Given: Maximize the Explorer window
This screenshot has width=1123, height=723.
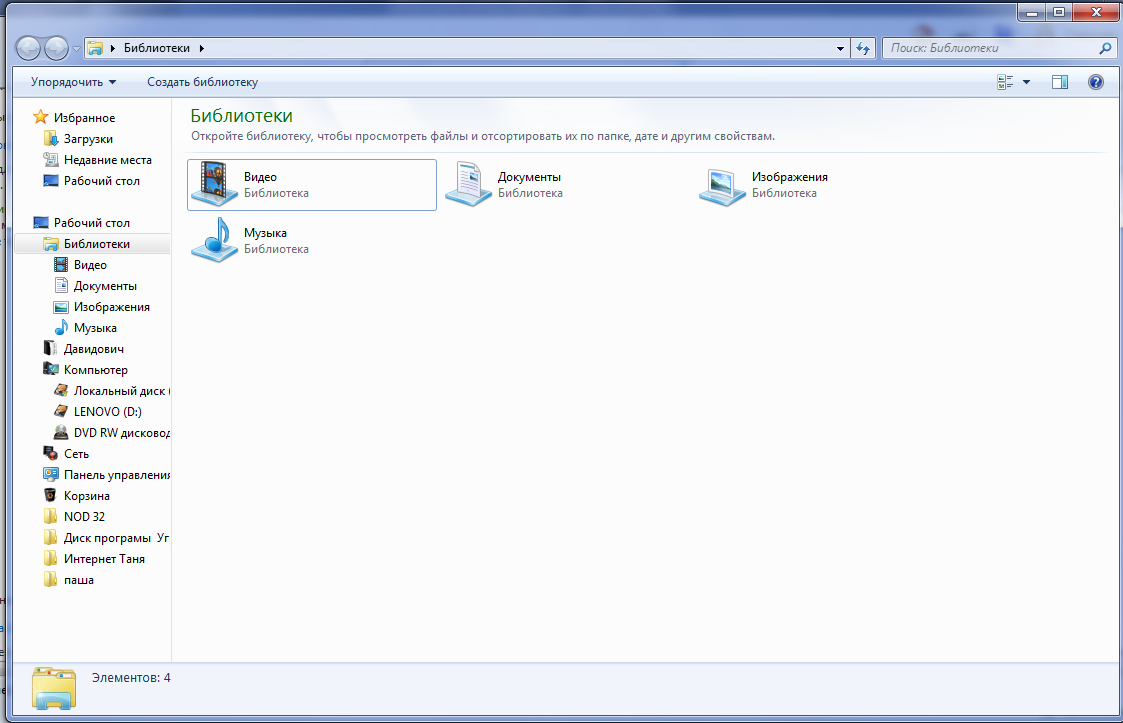Looking at the screenshot, I should coord(1059,12).
